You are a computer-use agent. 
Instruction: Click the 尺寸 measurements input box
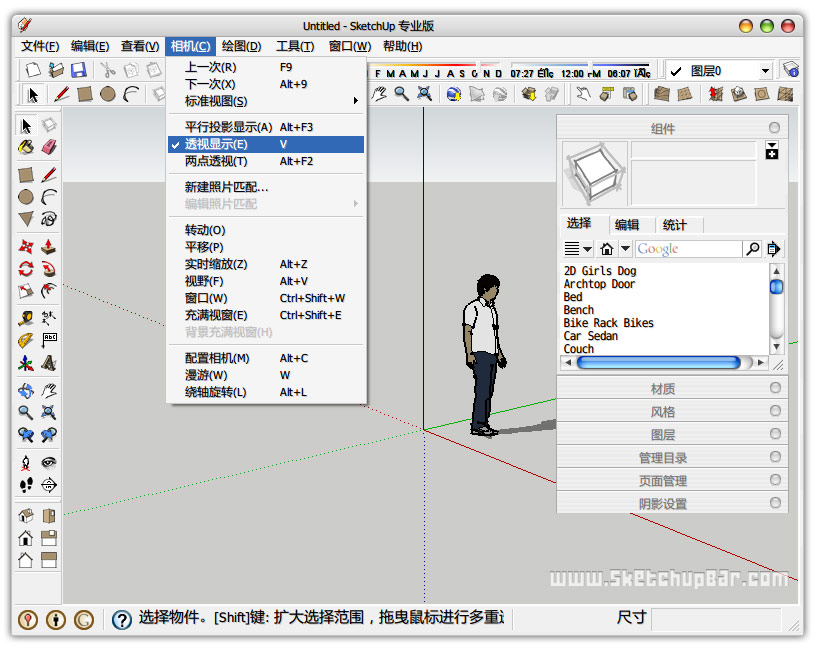[716, 619]
